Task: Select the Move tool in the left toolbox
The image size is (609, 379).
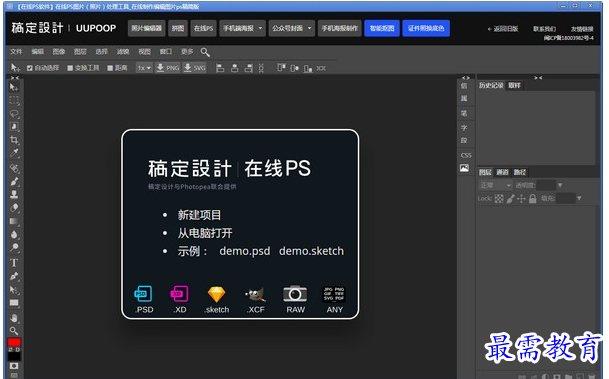Action: (x=14, y=87)
